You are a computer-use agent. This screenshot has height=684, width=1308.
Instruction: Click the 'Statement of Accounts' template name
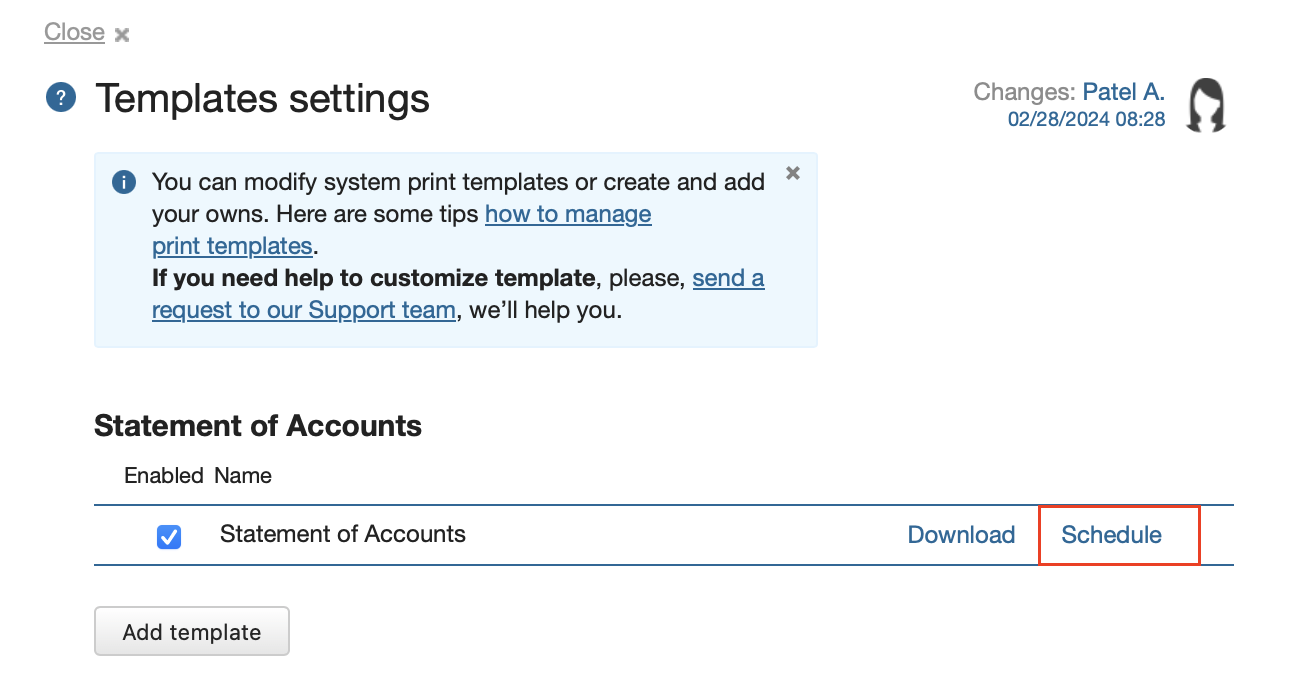pyautogui.click(x=343, y=534)
